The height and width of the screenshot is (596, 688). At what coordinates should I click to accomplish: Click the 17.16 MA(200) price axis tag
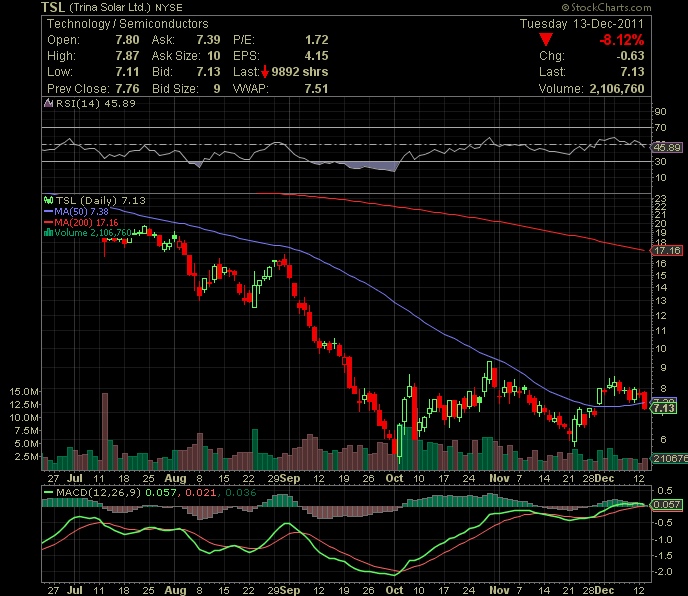click(667, 251)
